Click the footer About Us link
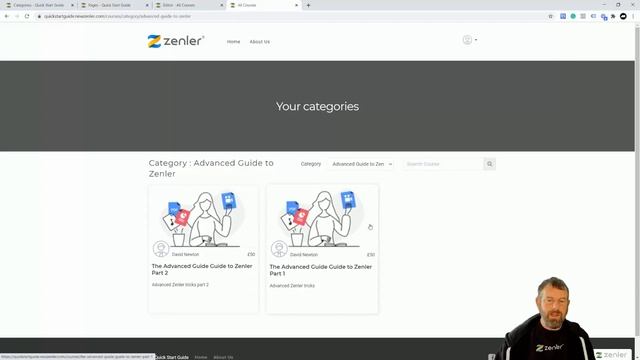 [223, 357]
